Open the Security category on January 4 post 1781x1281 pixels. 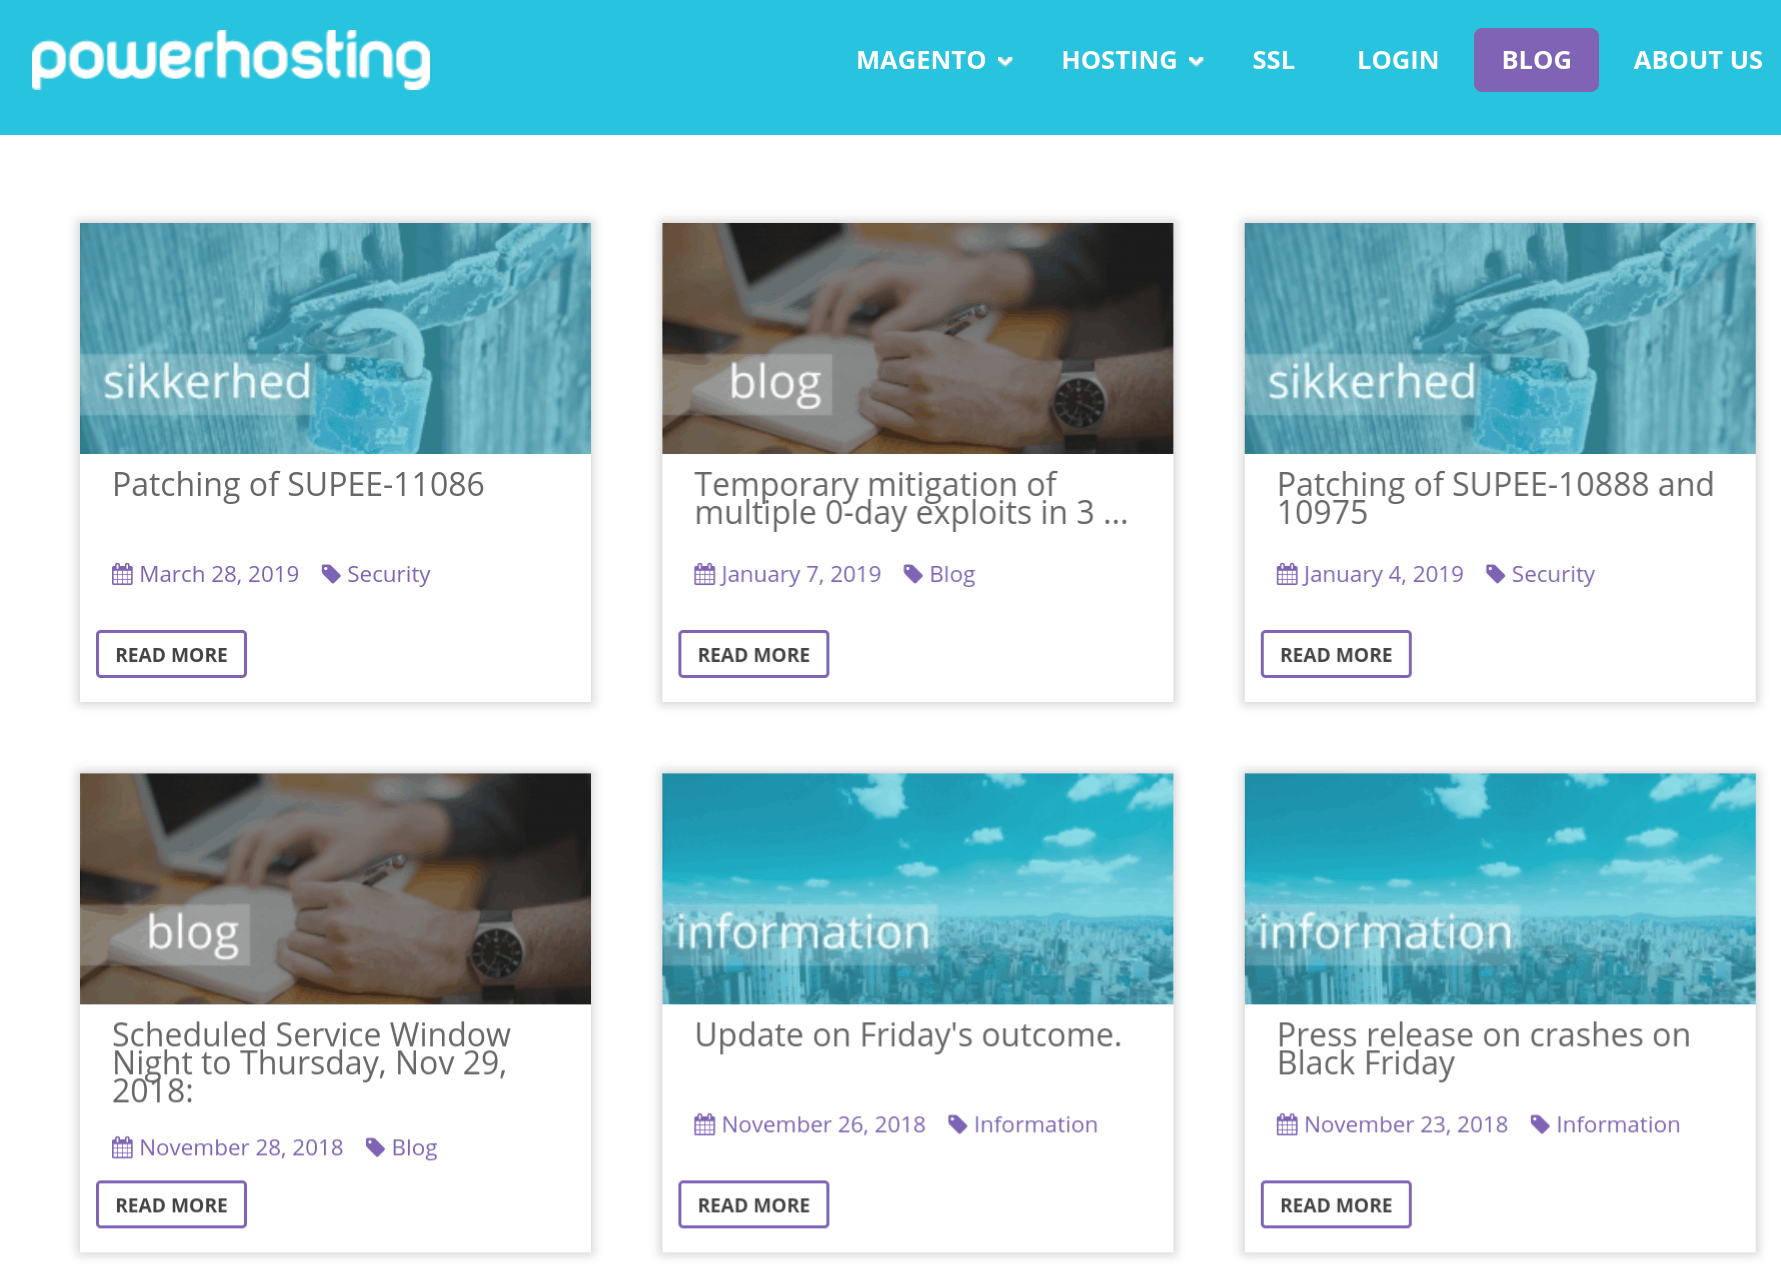tap(1552, 574)
